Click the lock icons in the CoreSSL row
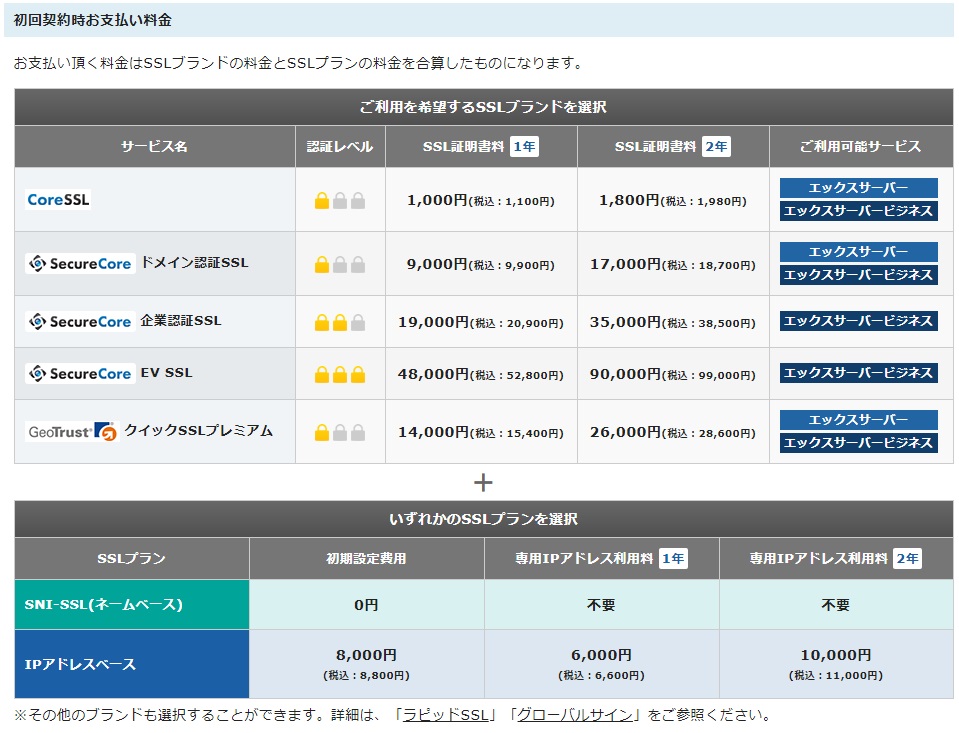The width and height of the screenshot is (959, 733). click(340, 201)
